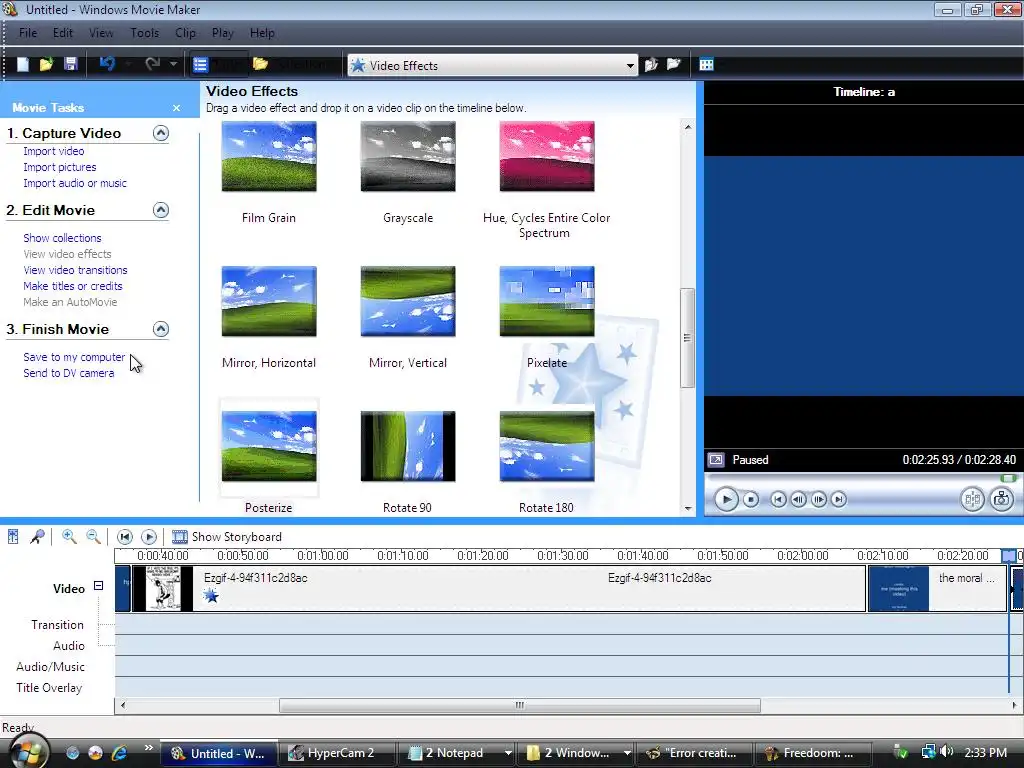Select the Posterize effect thumbnail

269,447
